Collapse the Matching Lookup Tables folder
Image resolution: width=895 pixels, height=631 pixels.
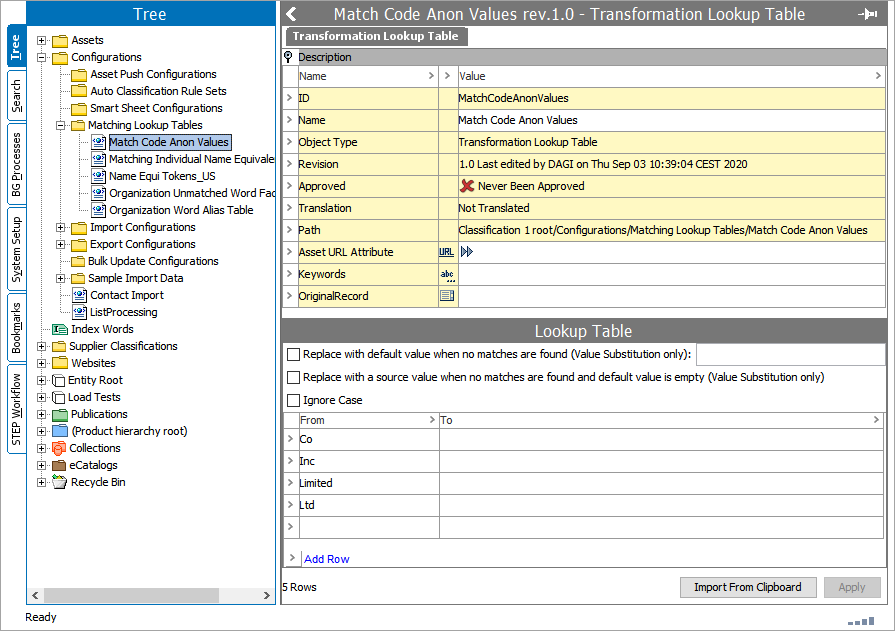tap(62, 125)
